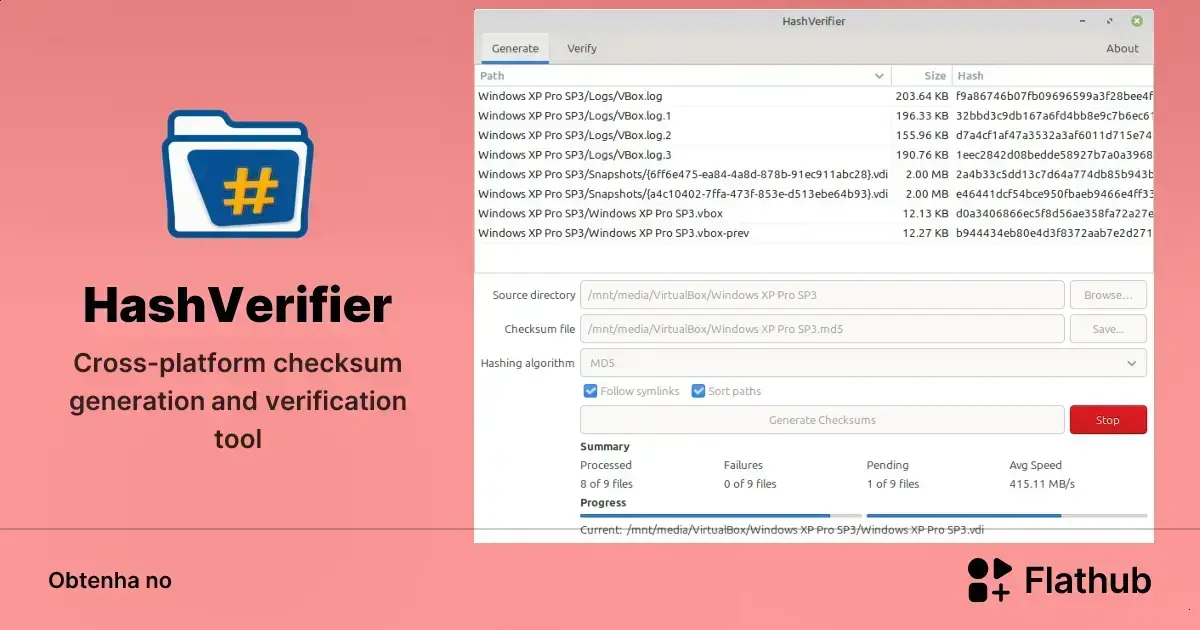Click the hash starting 2a4b33c5dd13
The image size is (1200, 630).
[x=1054, y=175]
